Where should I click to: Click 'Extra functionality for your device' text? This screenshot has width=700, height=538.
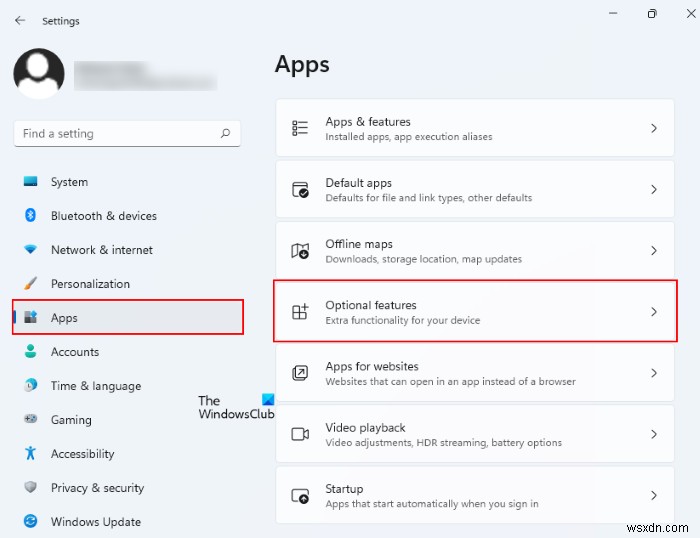[403, 320]
